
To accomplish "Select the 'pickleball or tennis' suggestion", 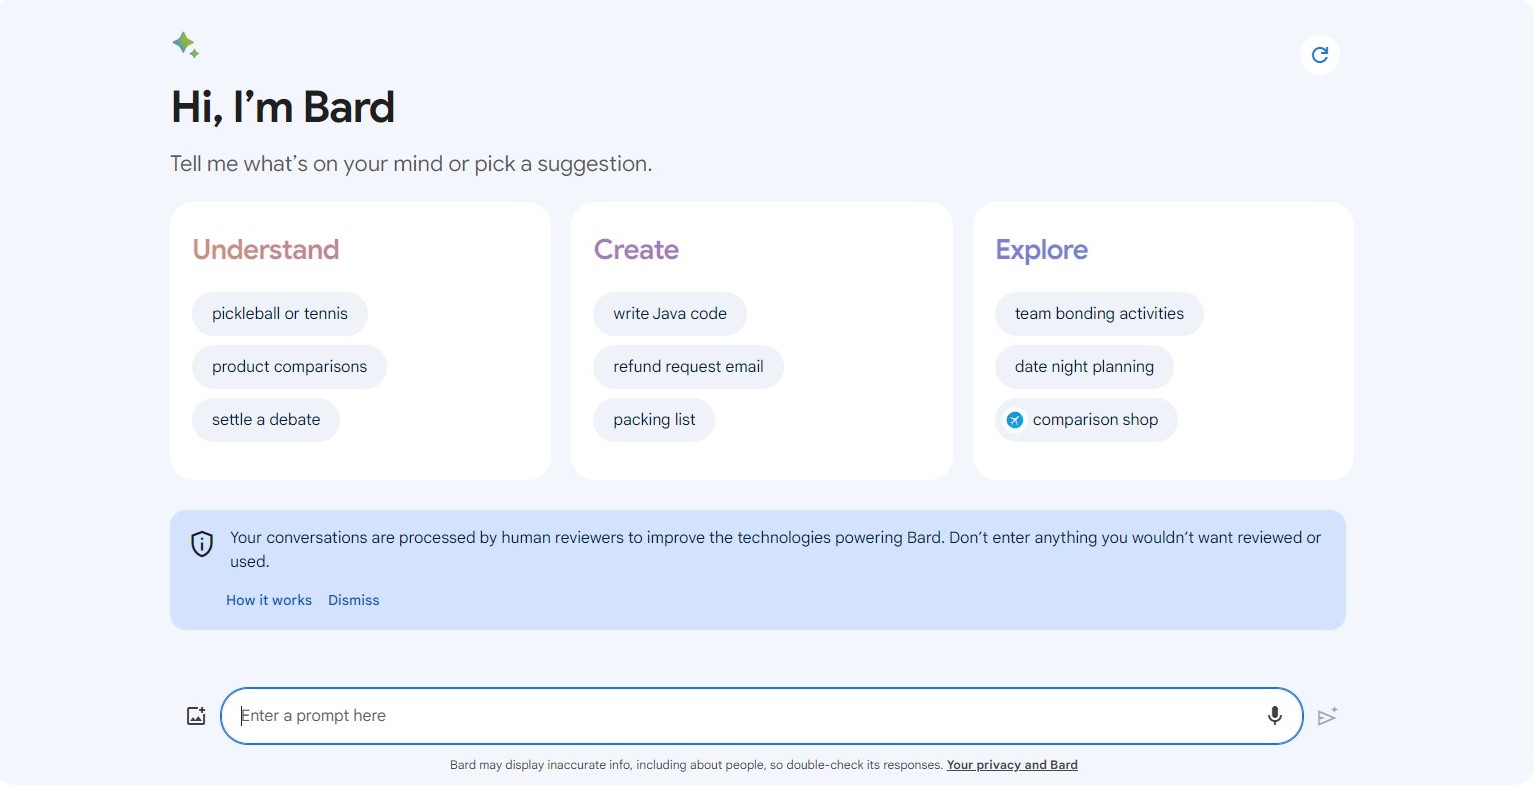I will 280,314.
